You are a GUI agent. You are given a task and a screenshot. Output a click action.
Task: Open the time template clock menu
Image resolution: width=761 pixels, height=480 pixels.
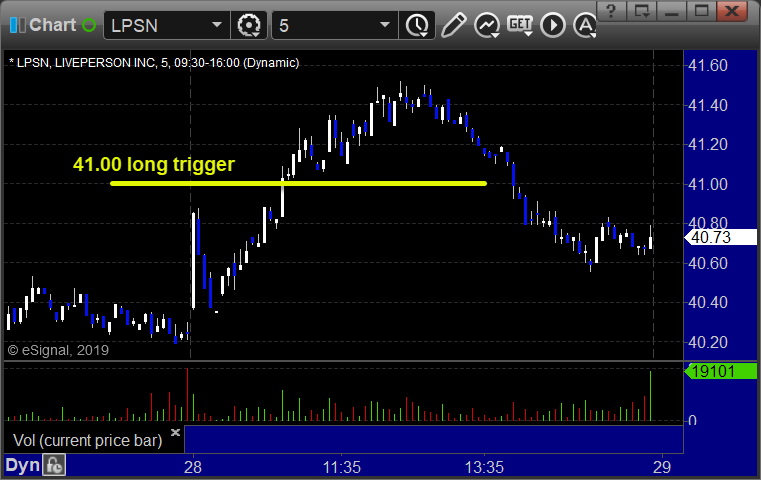pos(417,25)
